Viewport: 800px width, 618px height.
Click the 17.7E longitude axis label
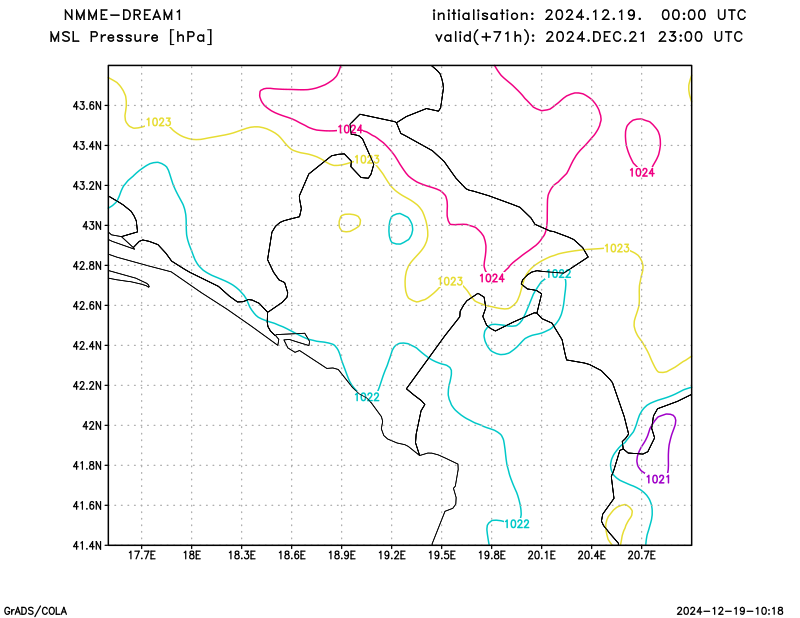(x=141, y=555)
